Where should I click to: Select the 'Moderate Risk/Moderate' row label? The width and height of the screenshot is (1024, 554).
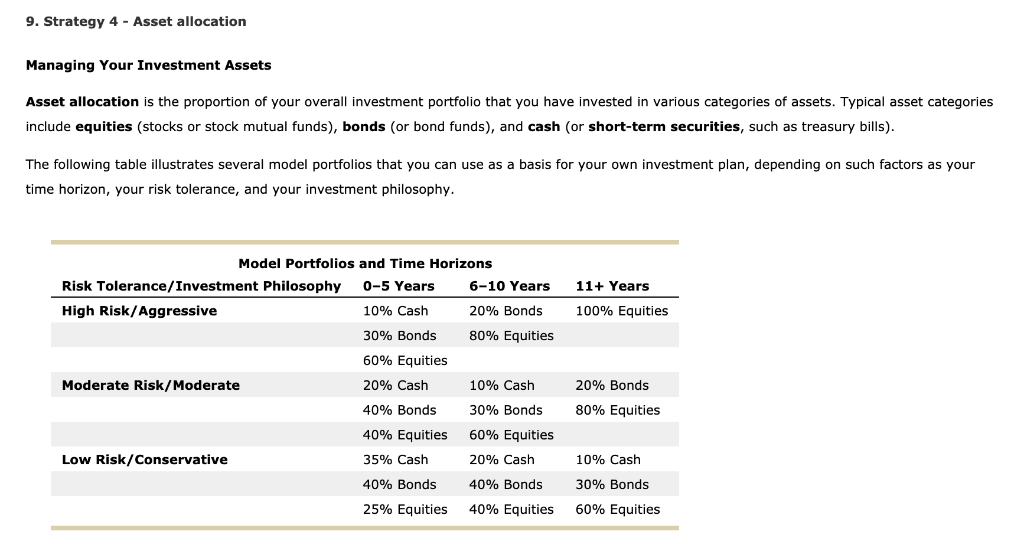click(x=151, y=385)
